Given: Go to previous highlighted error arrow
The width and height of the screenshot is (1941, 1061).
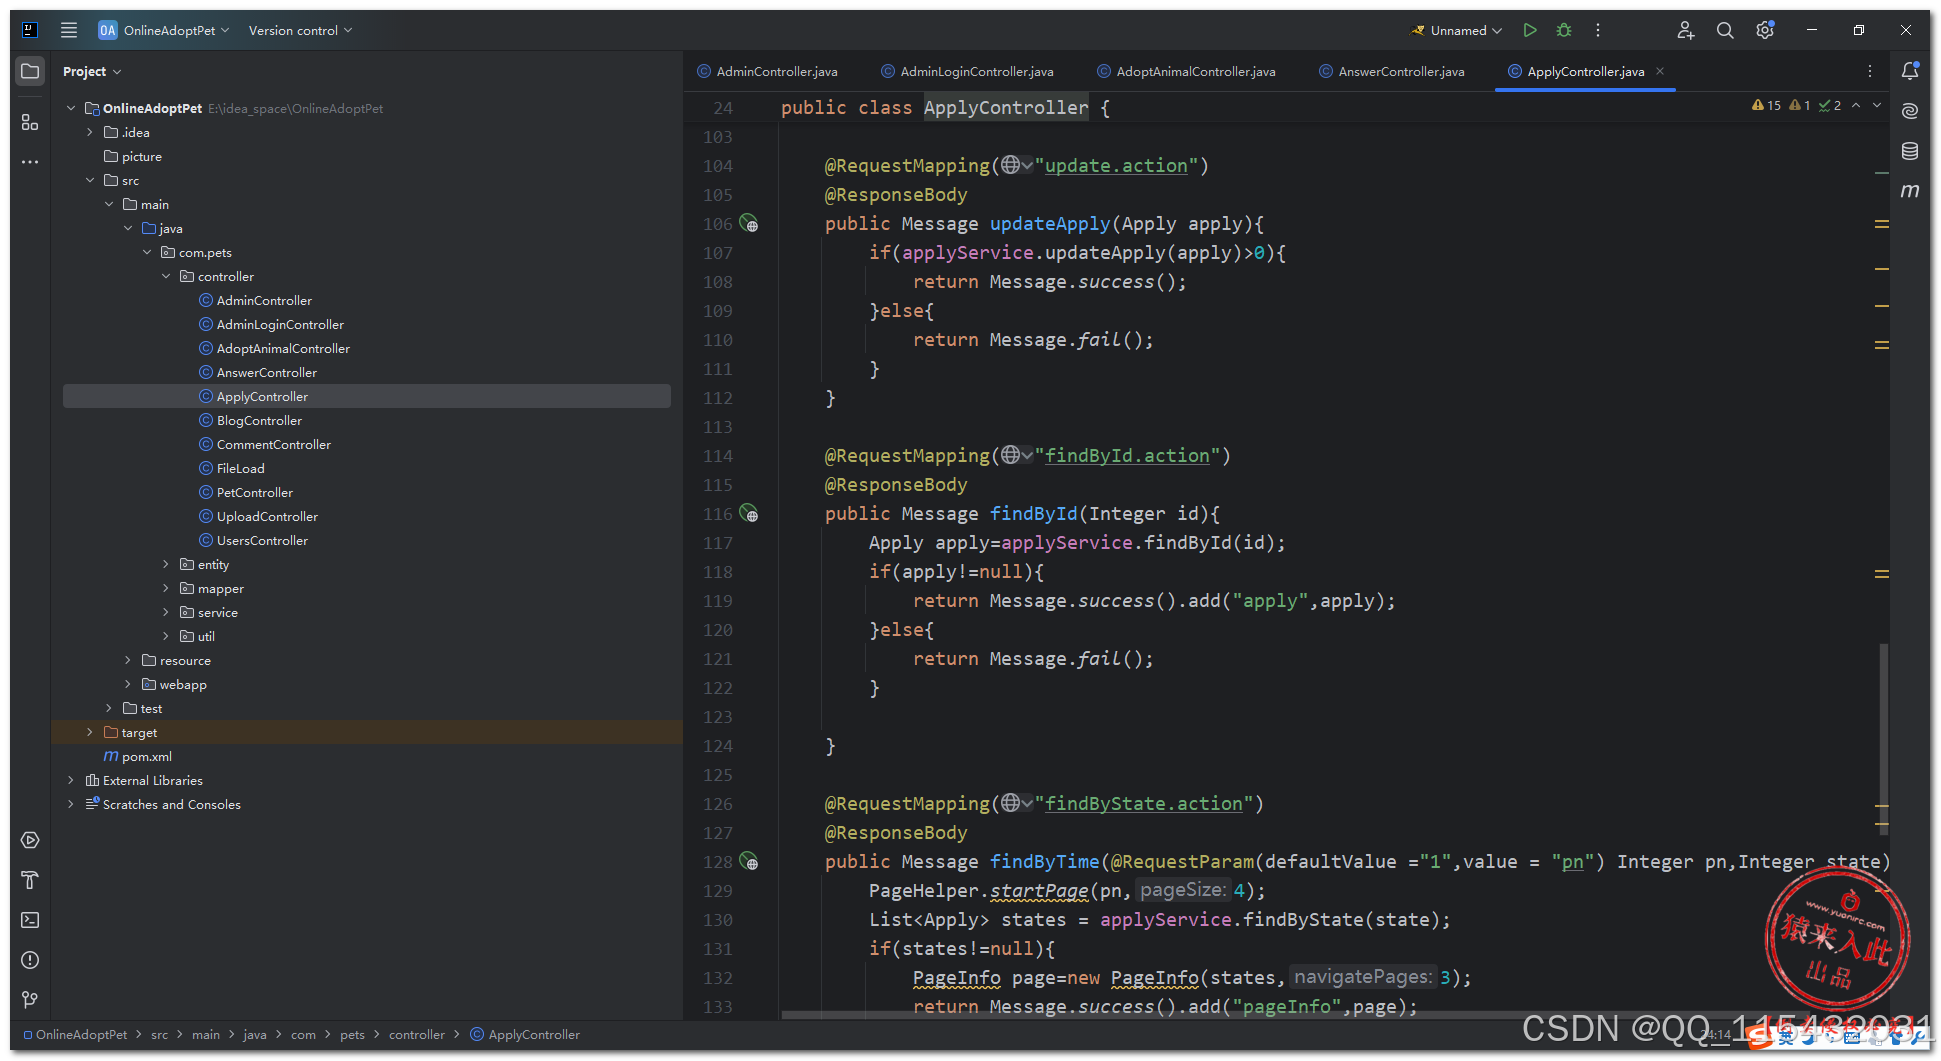Looking at the screenshot, I should (1856, 105).
